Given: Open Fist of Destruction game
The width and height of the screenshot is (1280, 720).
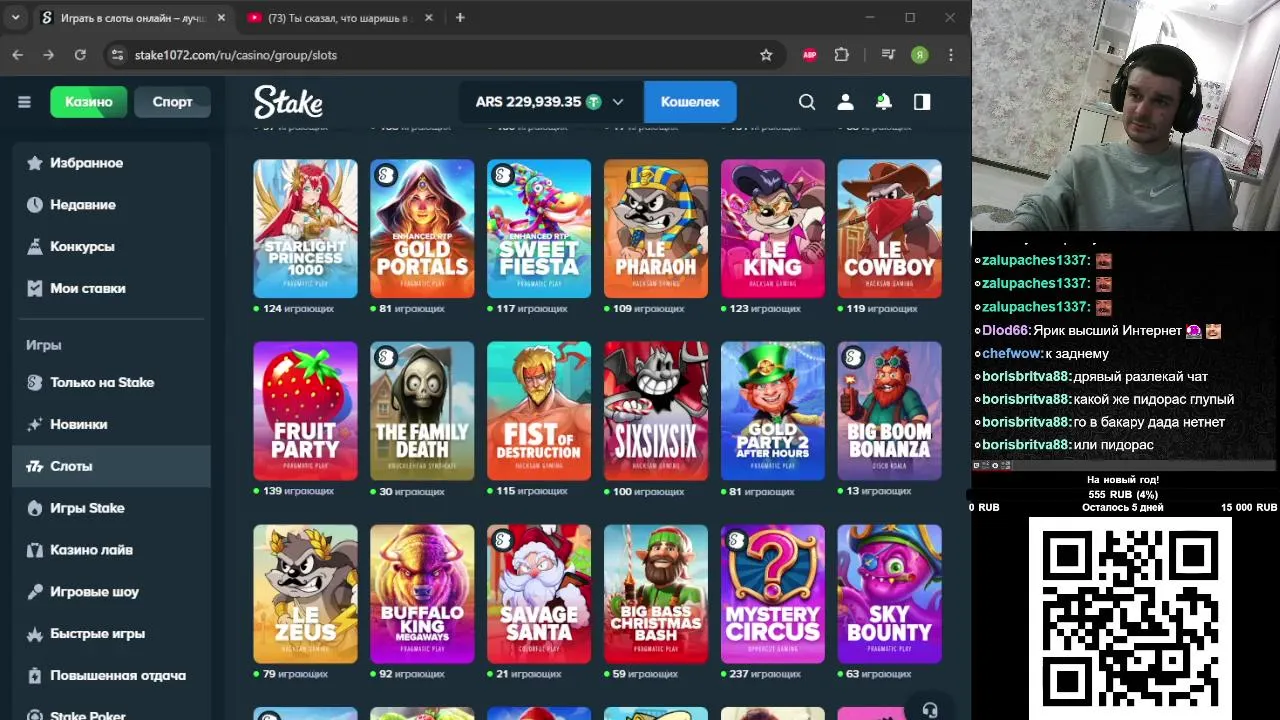Looking at the screenshot, I should (539, 411).
